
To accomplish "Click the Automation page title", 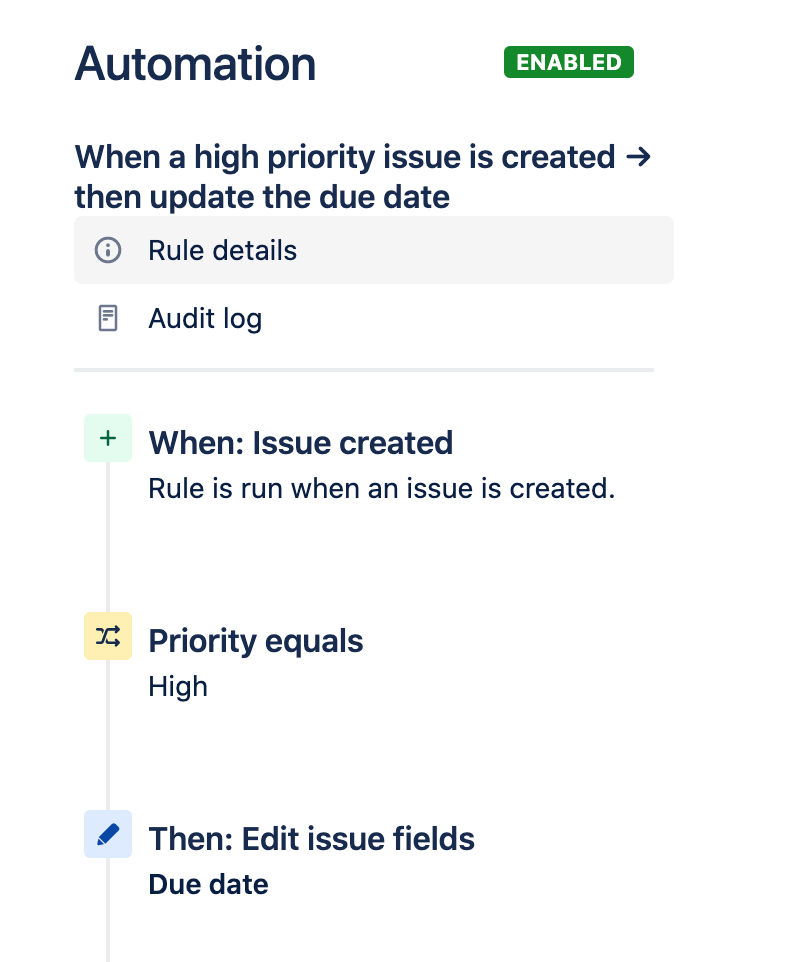I will coord(195,64).
